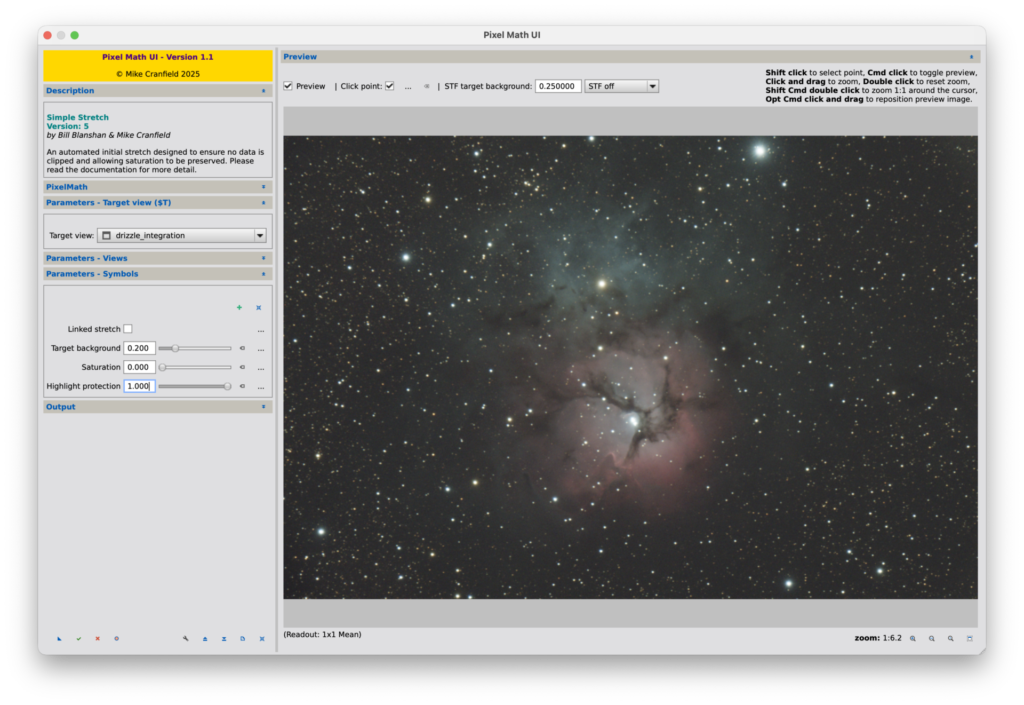Zoom in using the magnifier icon

[912, 638]
